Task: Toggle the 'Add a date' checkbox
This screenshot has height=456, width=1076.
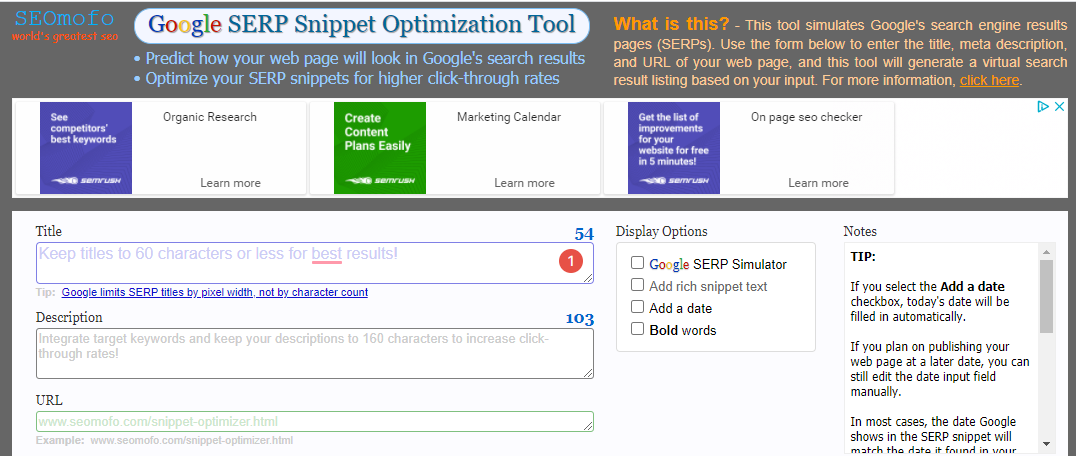Action: tap(637, 308)
